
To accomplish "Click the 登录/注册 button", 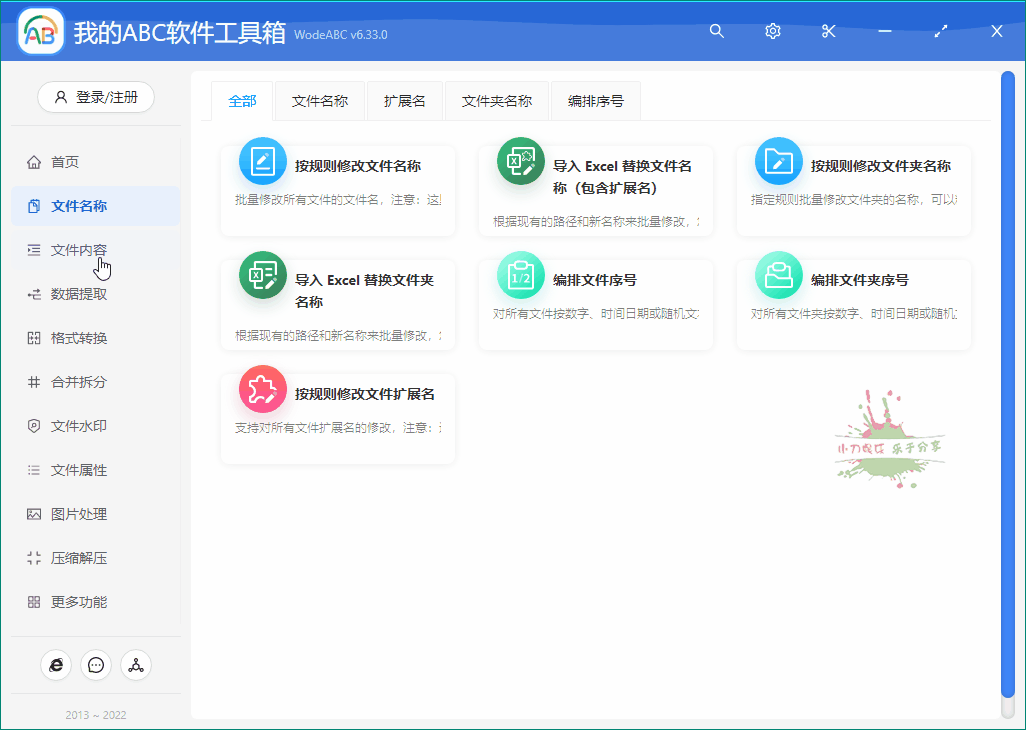I will pyautogui.click(x=96, y=97).
